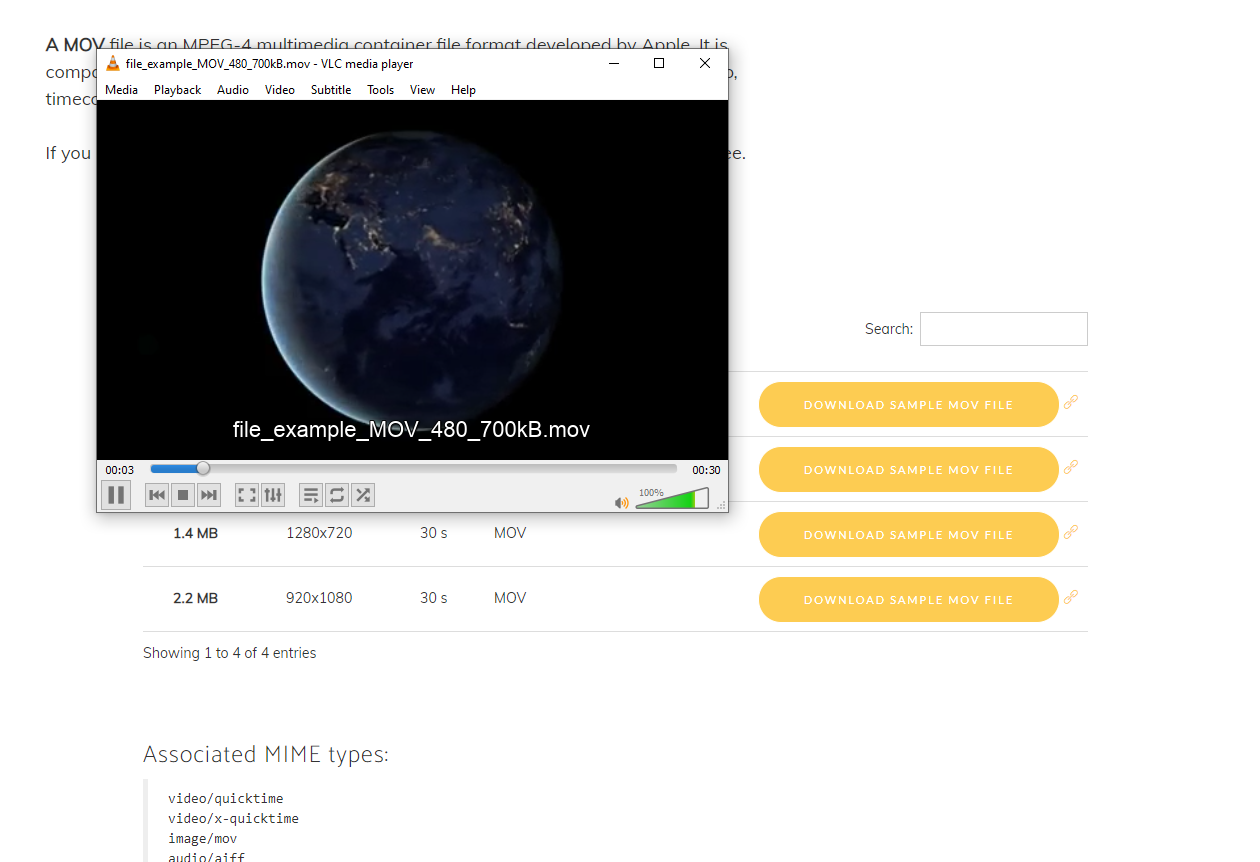Pause the video playback in VLC
Viewport: 1260px width, 862px height.
tap(116, 494)
